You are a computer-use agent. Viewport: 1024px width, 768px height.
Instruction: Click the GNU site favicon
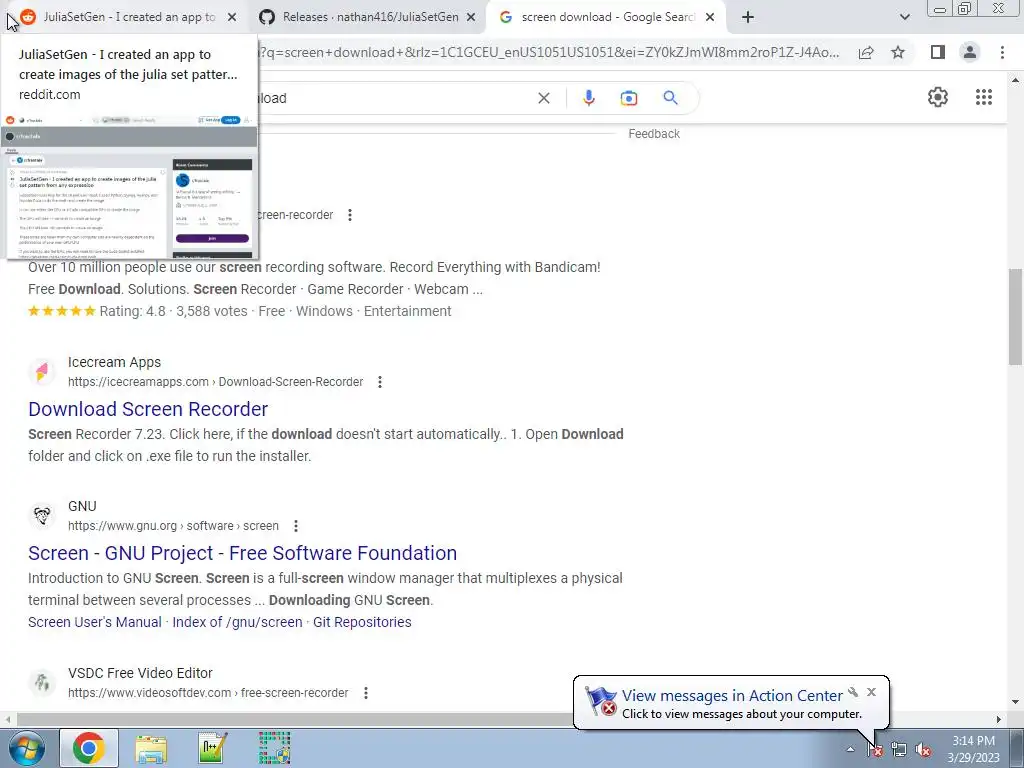[42, 516]
